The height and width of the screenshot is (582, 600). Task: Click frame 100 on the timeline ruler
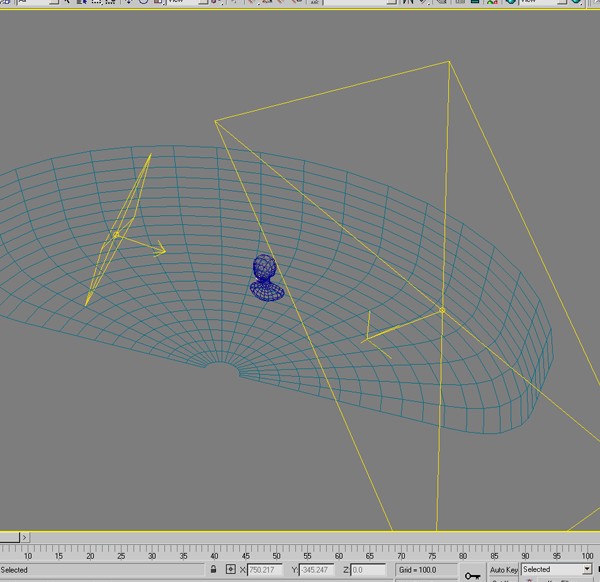pyautogui.click(x=587, y=556)
